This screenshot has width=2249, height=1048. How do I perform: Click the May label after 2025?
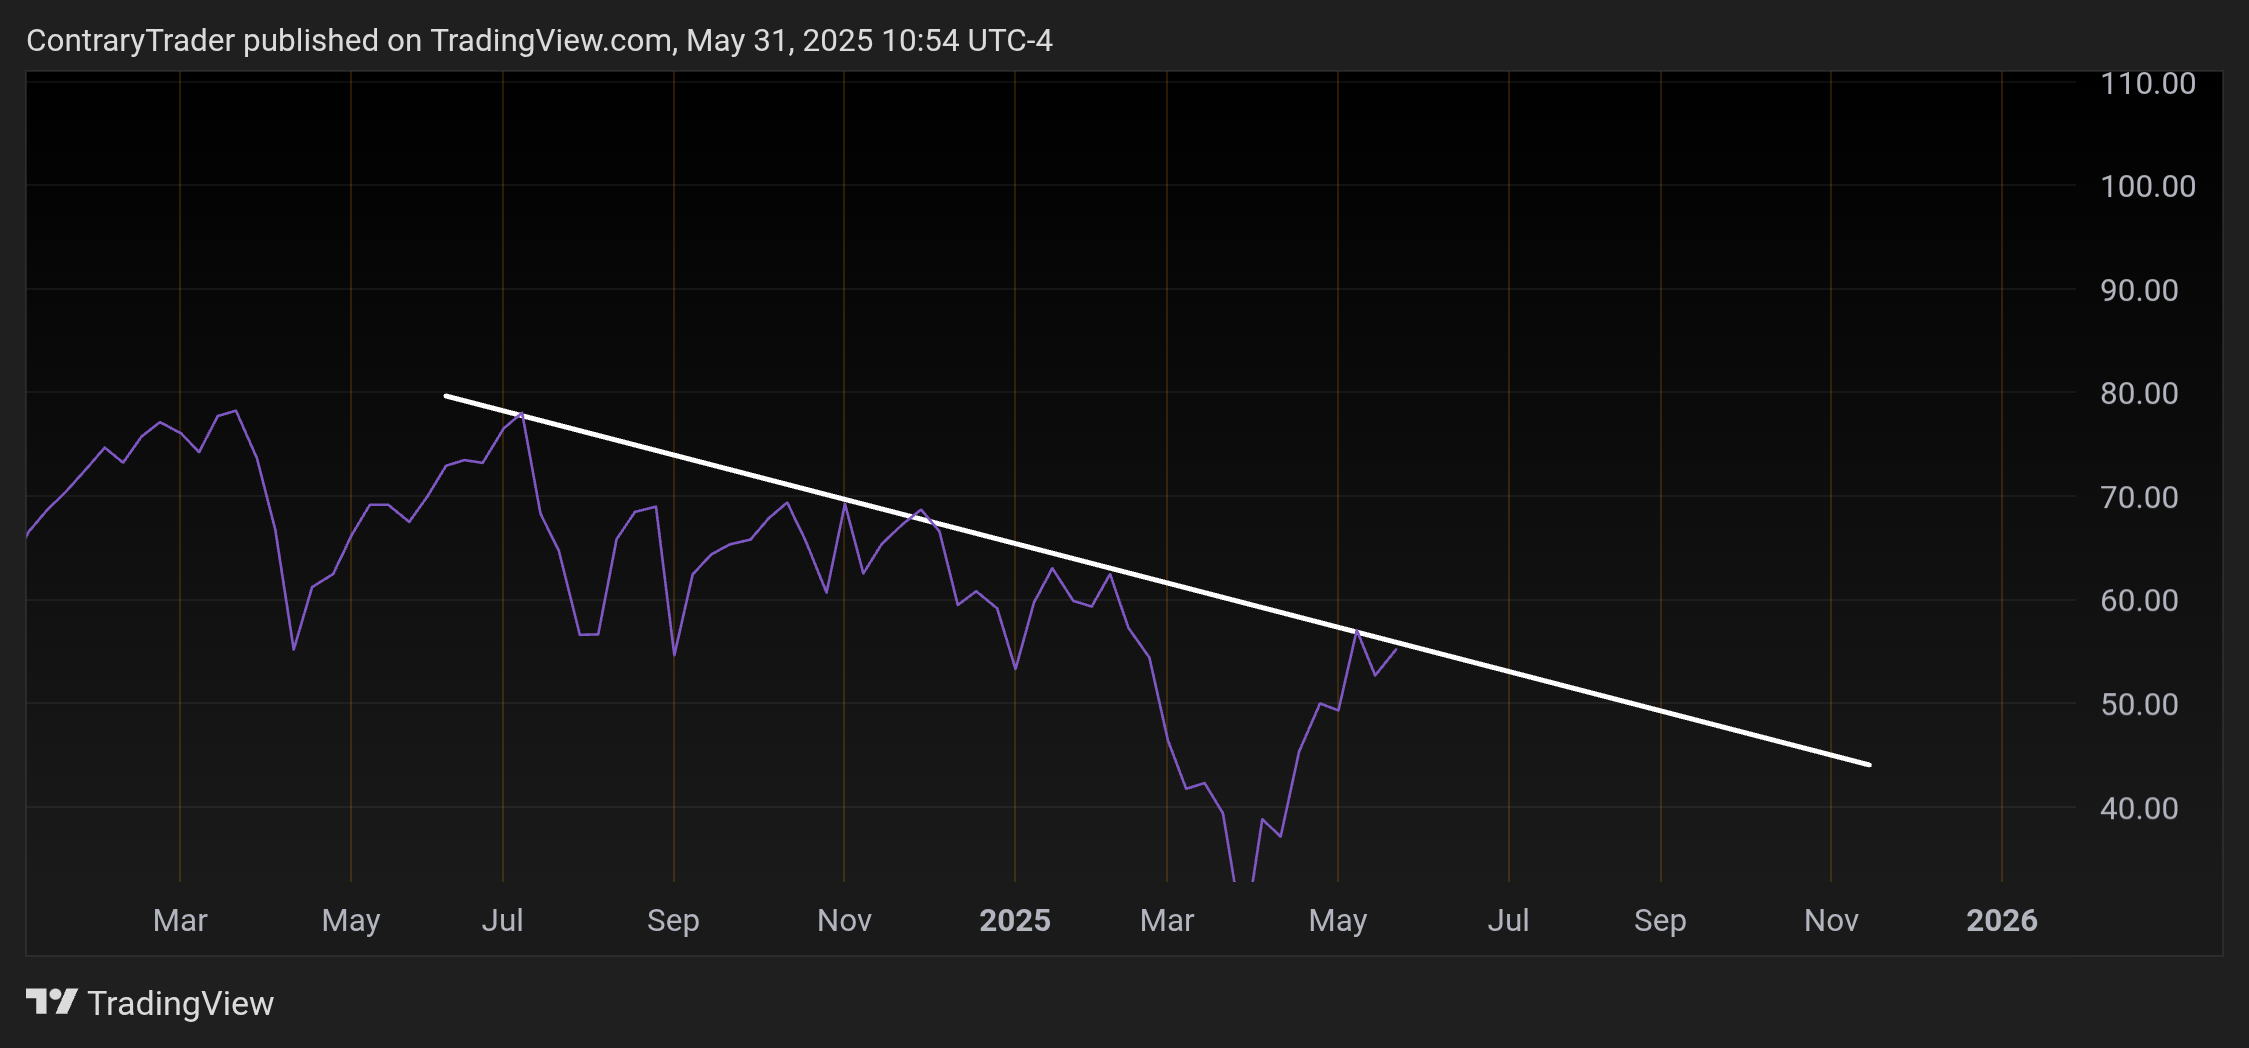coord(1338,920)
